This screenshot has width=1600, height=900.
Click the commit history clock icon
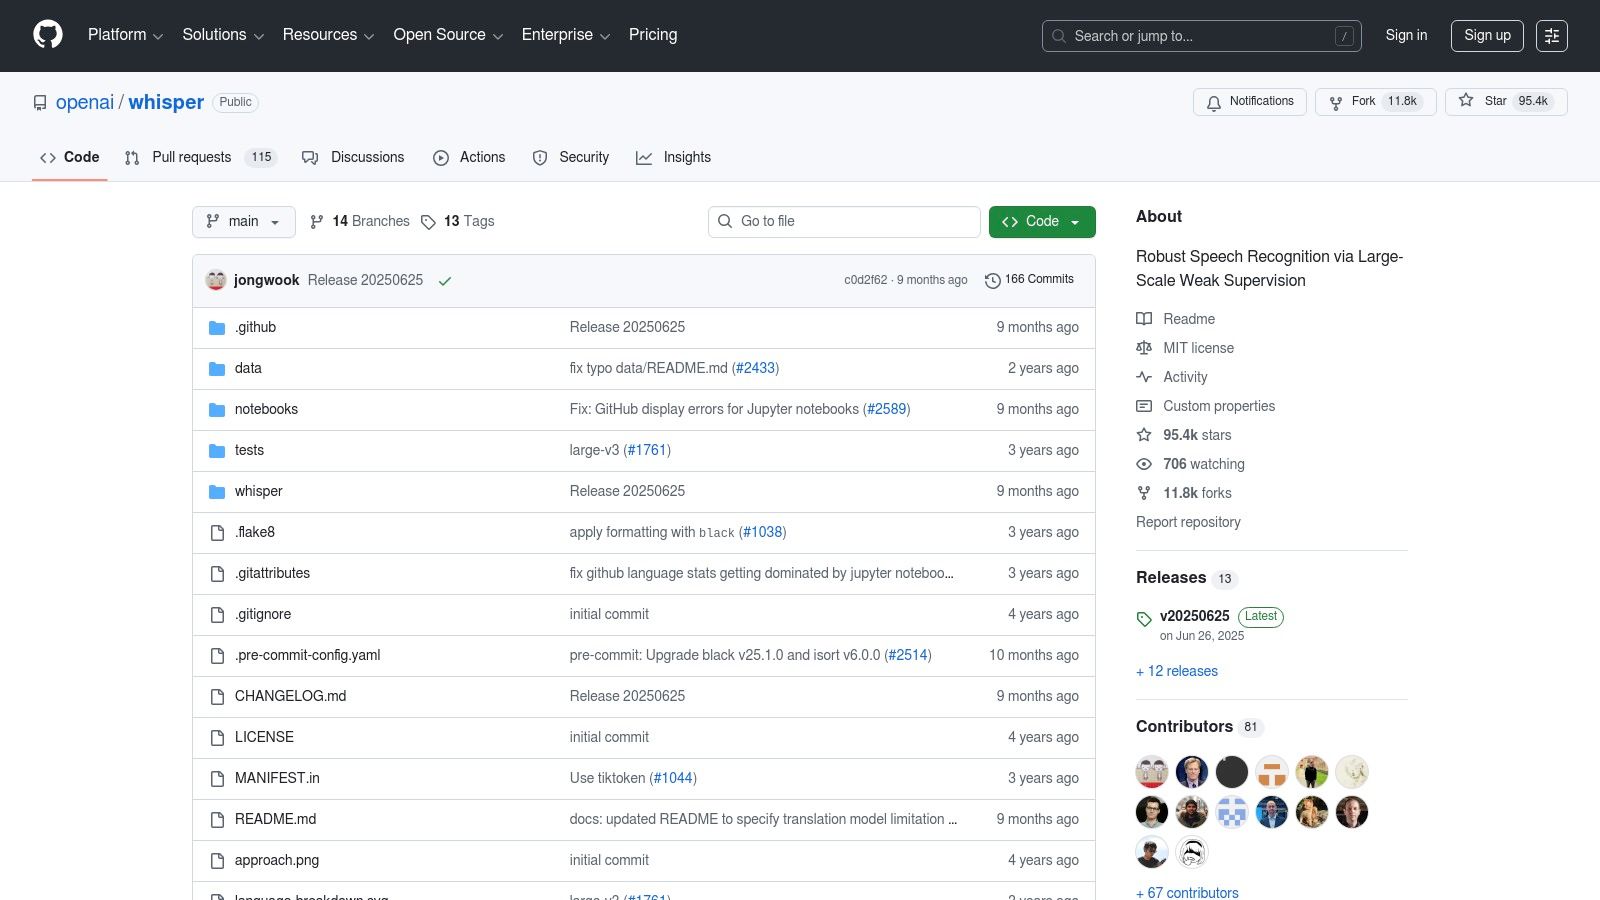tap(992, 281)
